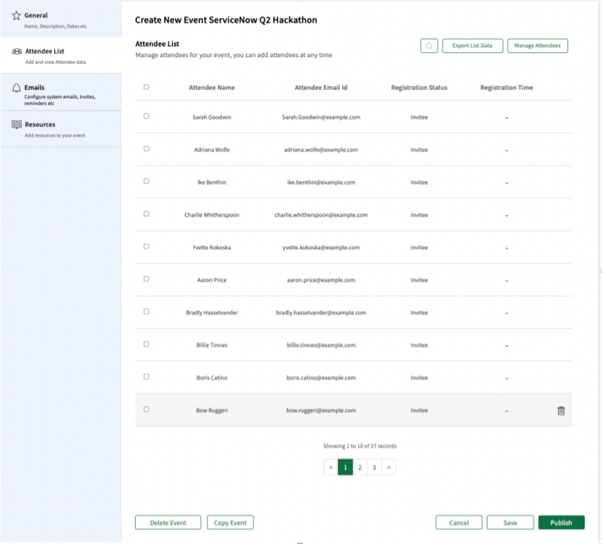Click the Copy Event button
The height and width of the screenshot is (544, 602).
click(230, 523)
